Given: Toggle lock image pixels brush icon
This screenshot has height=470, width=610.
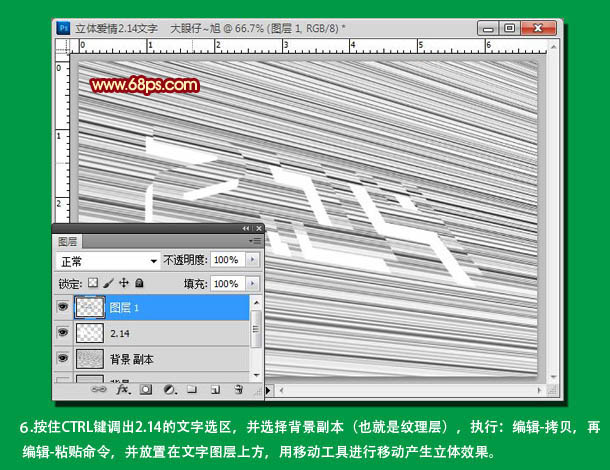Looking at the screenshot, I should coord(109,283).
